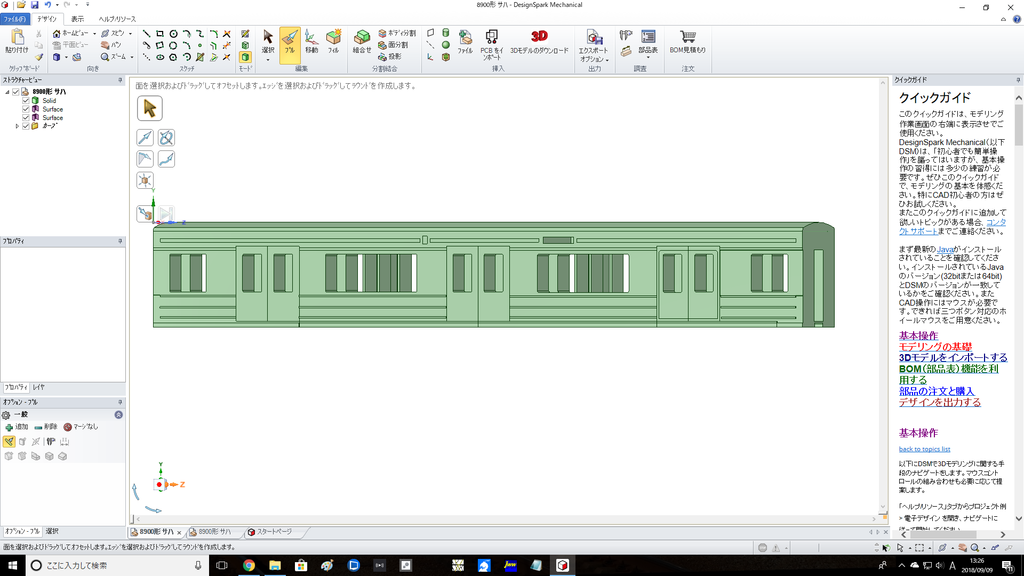The width and height of the screenshot is (1024, 576).
Task: Click the back to topics list link
Action: [924, 449]
